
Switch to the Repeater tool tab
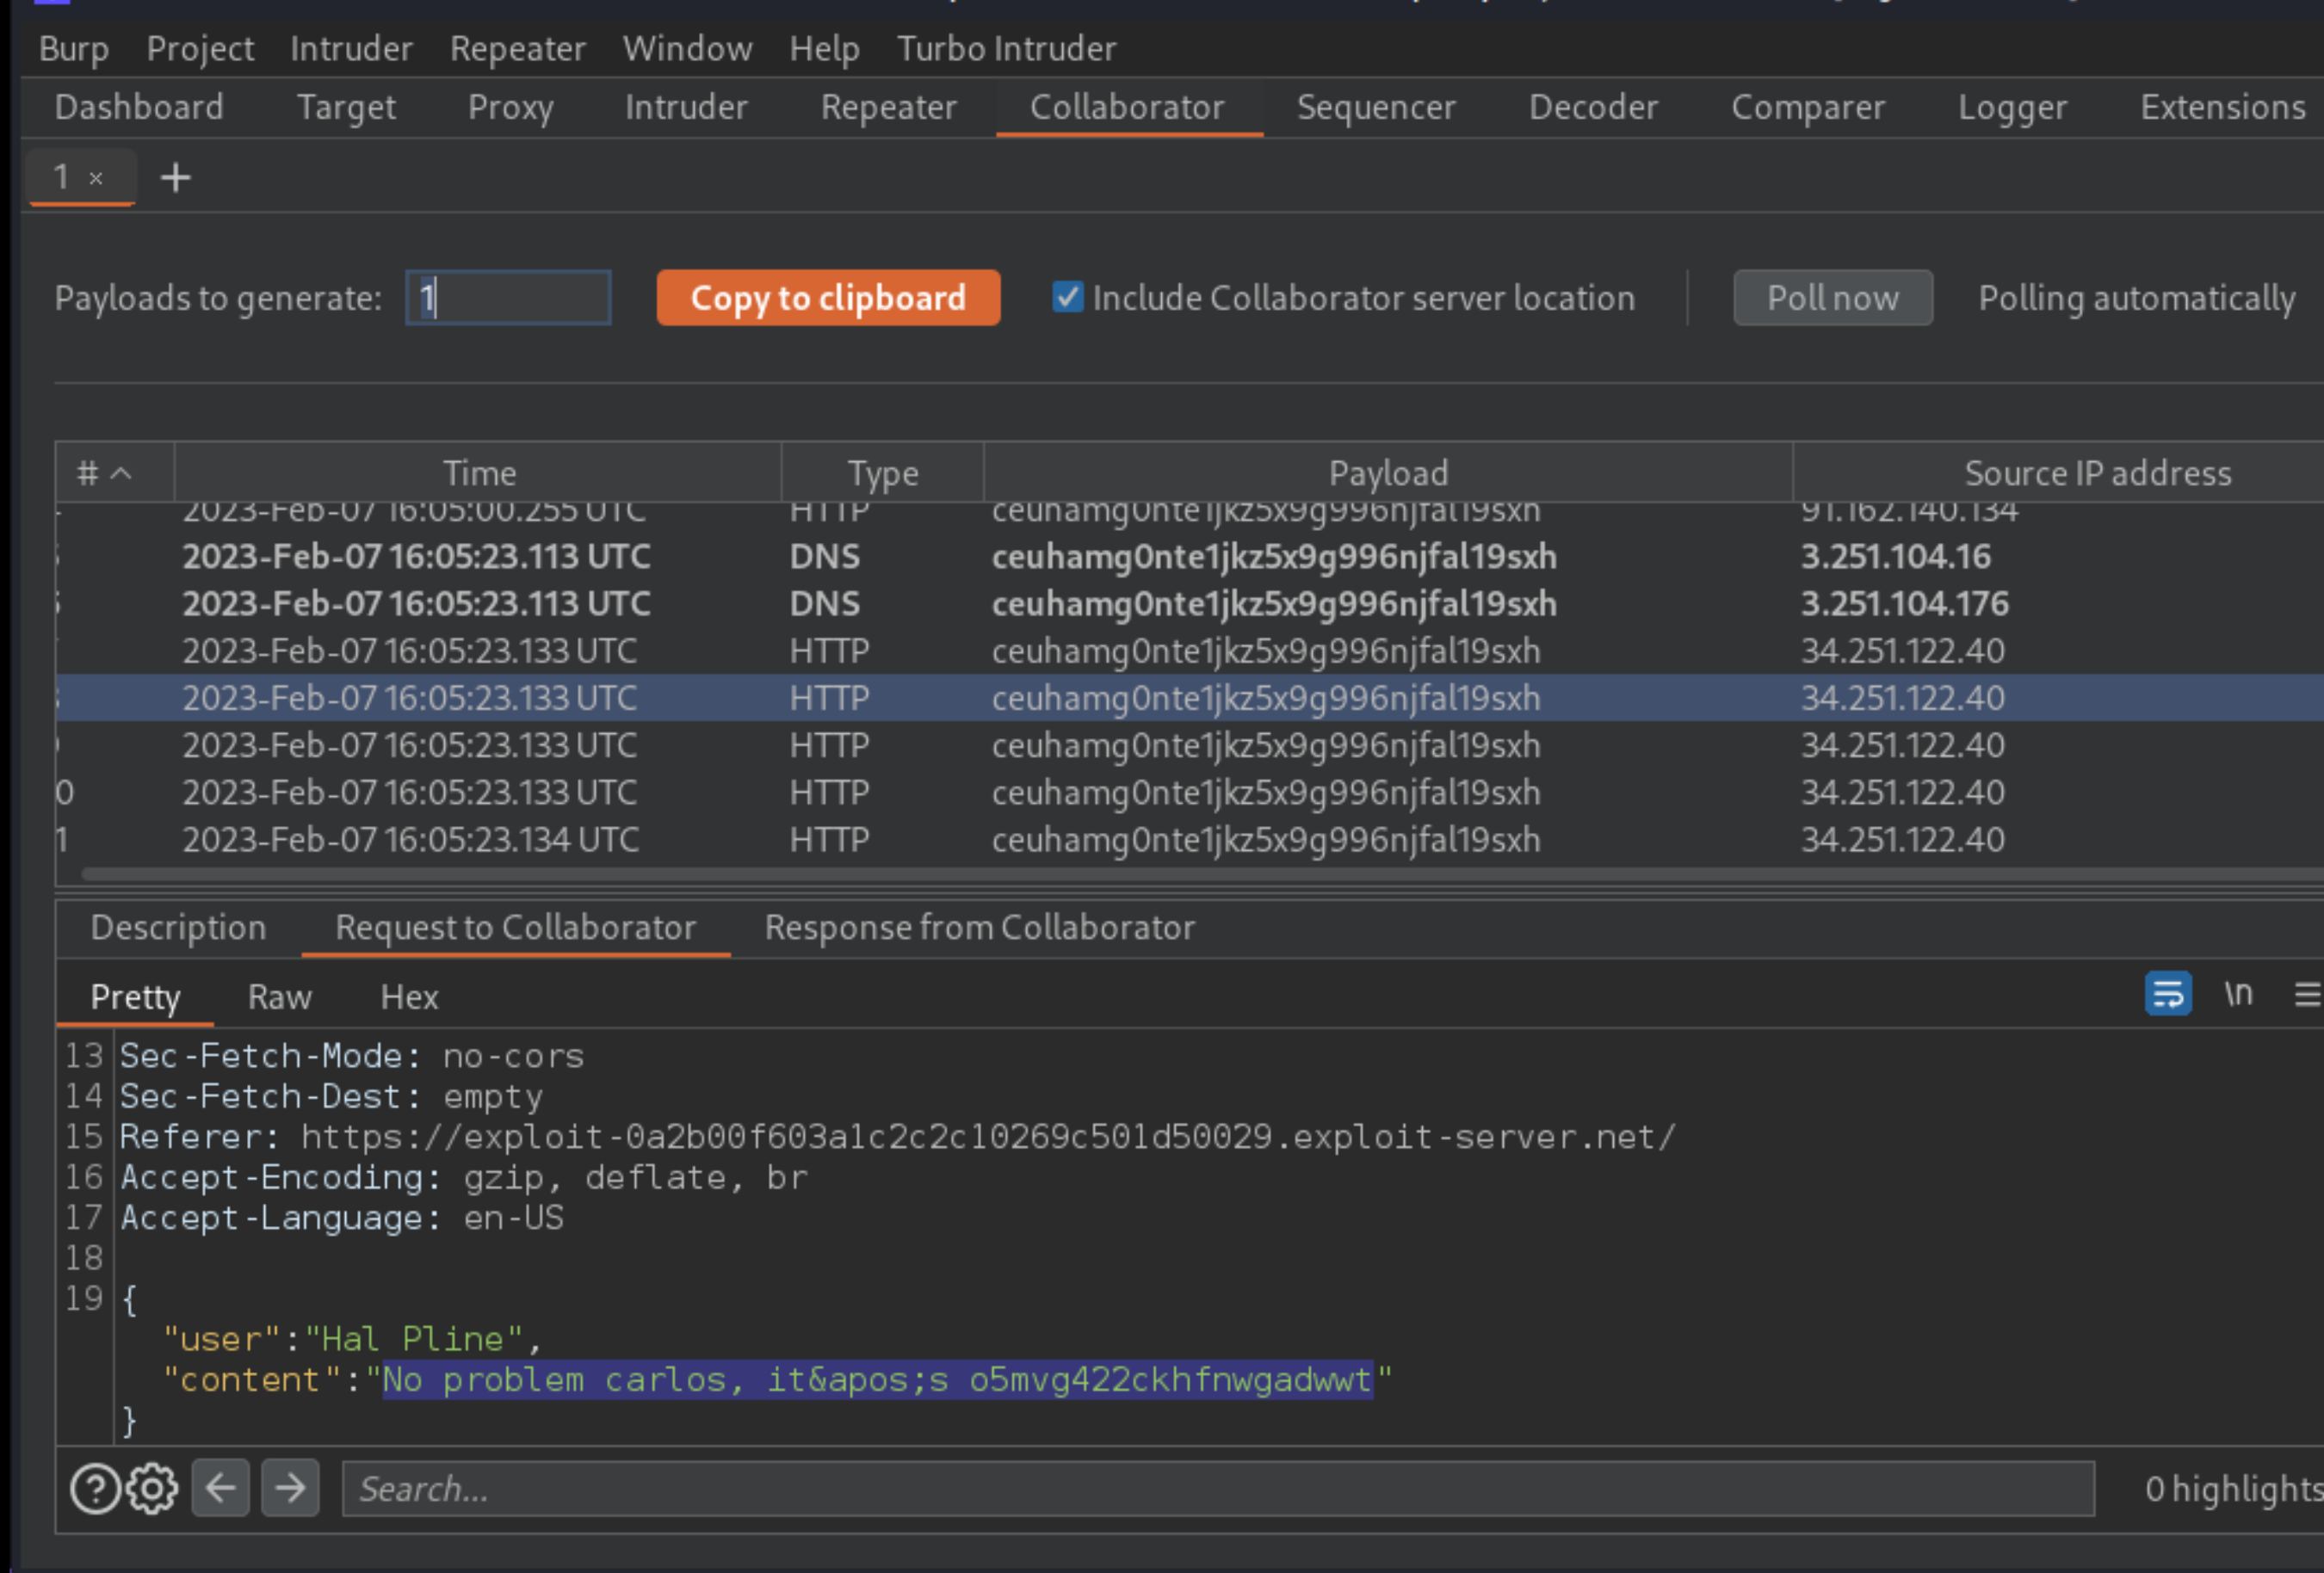point(888,107)
